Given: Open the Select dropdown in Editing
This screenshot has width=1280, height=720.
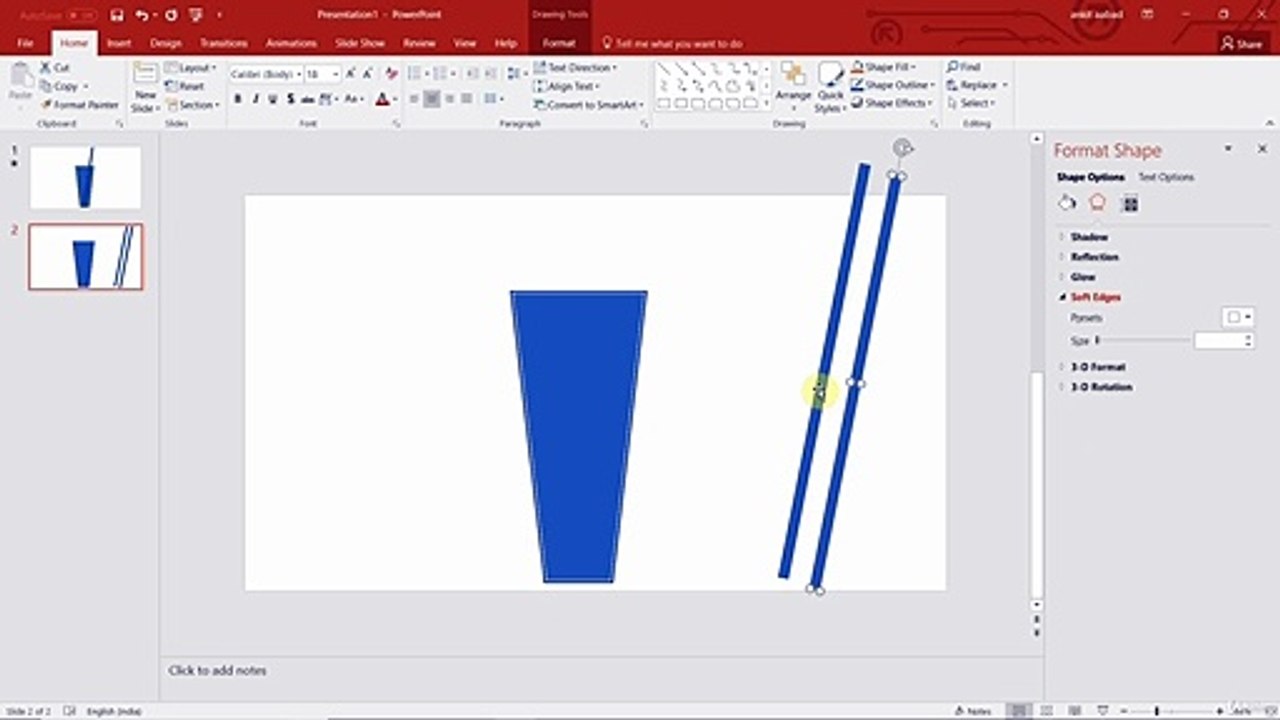Looking at the screenshot, I should [970, 103].
